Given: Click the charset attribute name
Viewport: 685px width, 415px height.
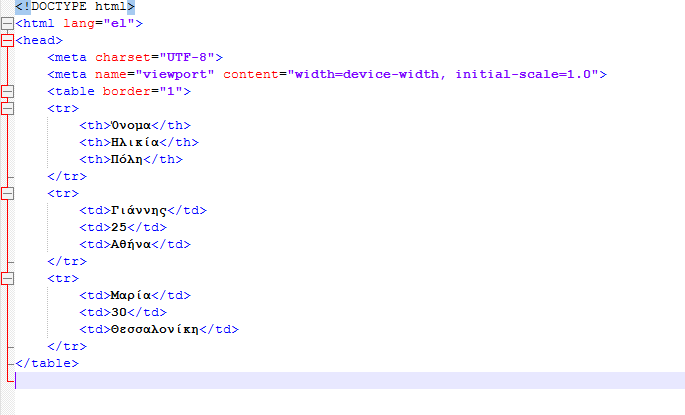Looking at the screenshot, I should pos(123,57).
